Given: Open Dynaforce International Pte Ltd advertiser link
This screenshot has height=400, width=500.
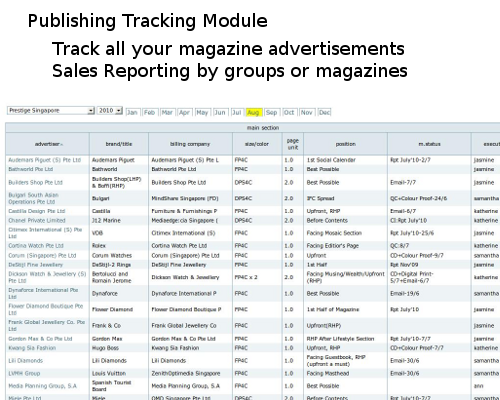Looking at the screenshot, I should click(43, 293).
